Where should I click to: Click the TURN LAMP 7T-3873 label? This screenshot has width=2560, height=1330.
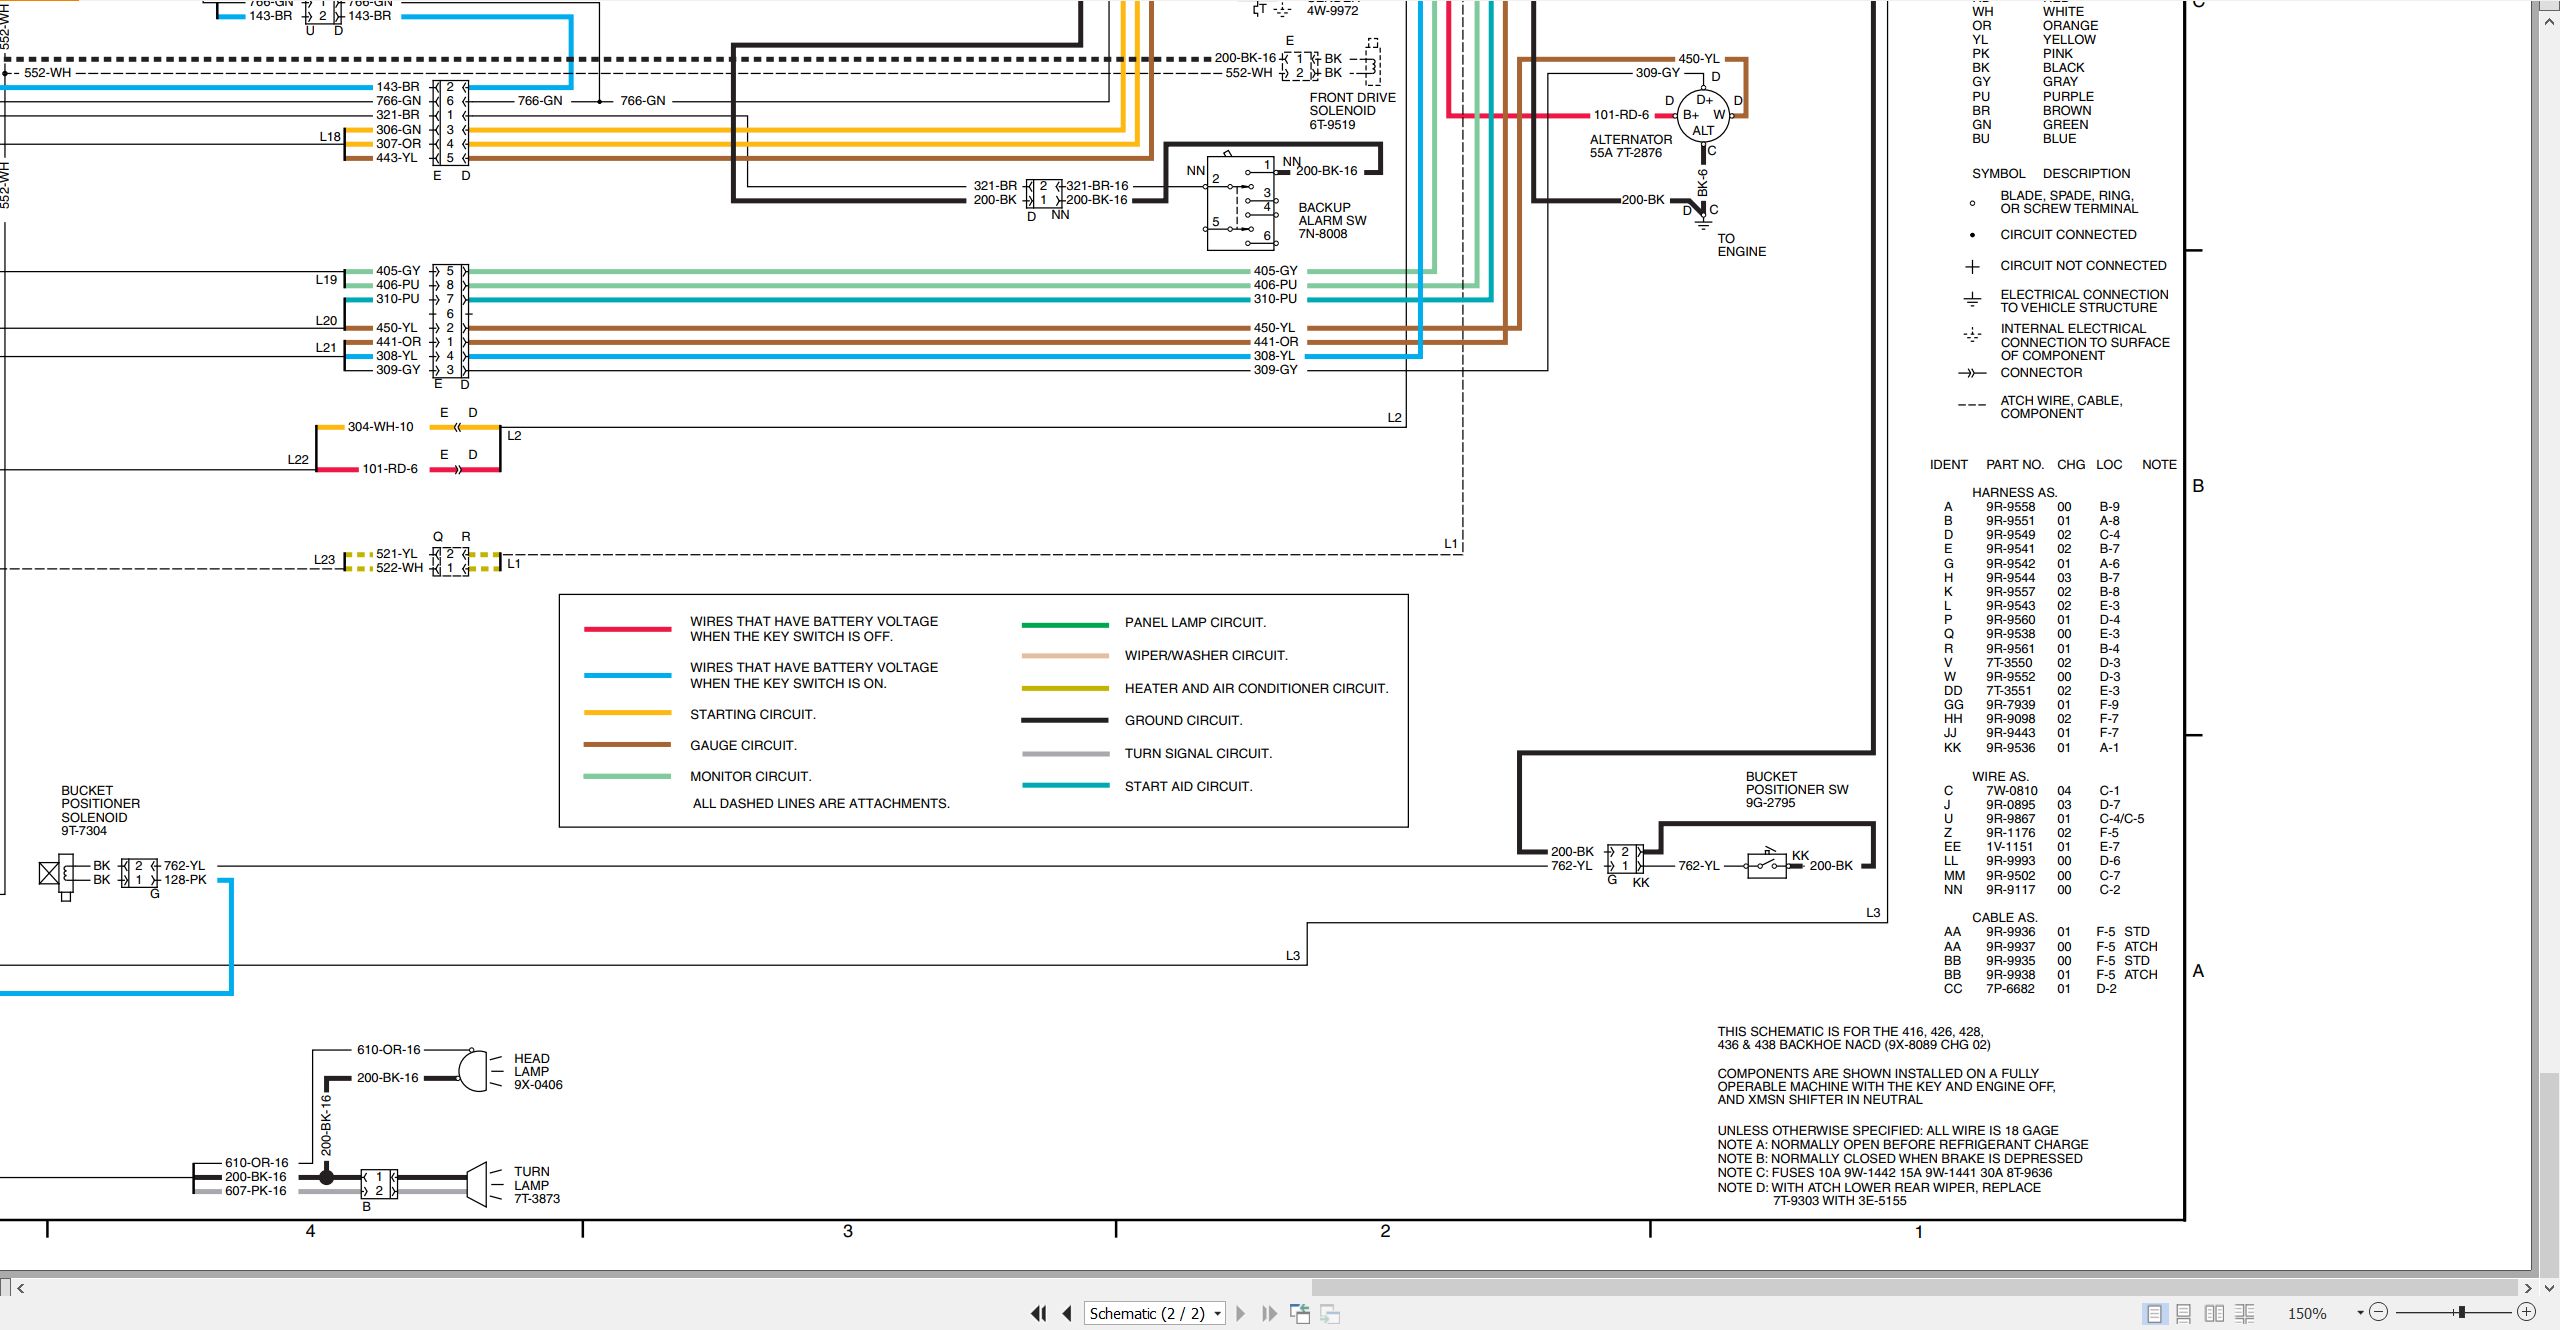coord(537,1185)
